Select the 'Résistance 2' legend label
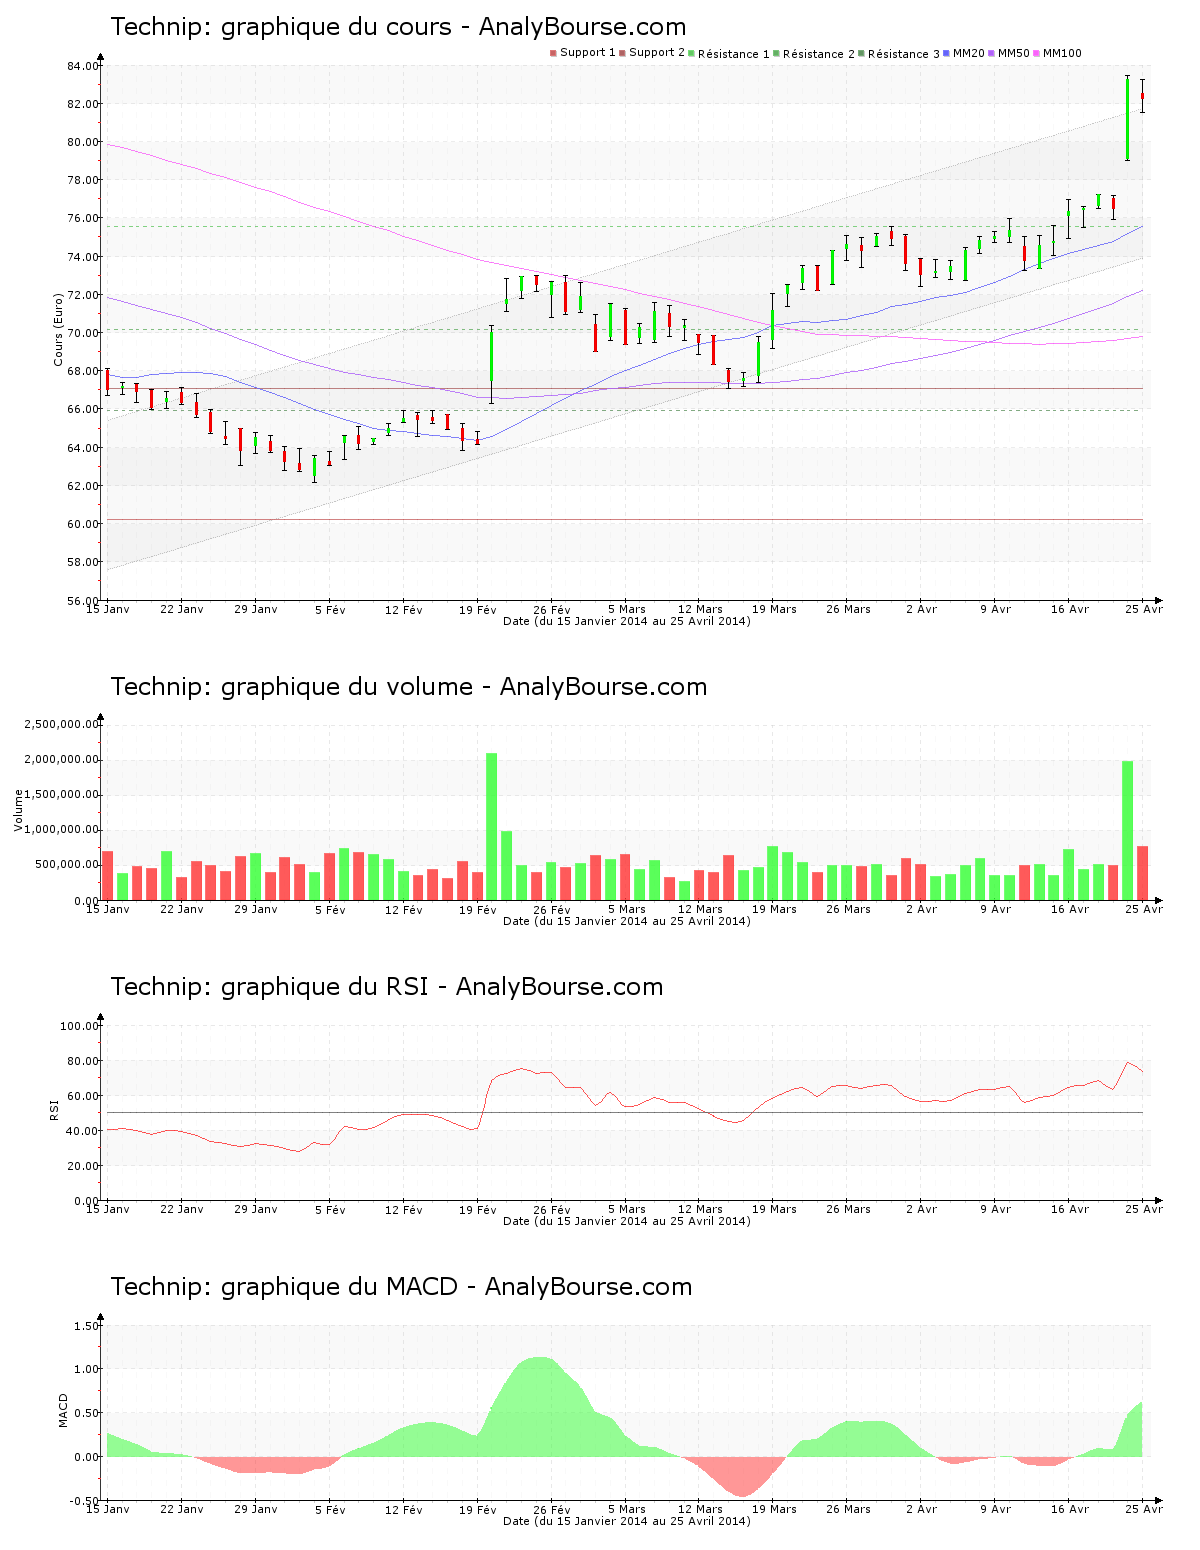Image resolution: width=1200 pixels, height=1550 pixels. [818, 54]
